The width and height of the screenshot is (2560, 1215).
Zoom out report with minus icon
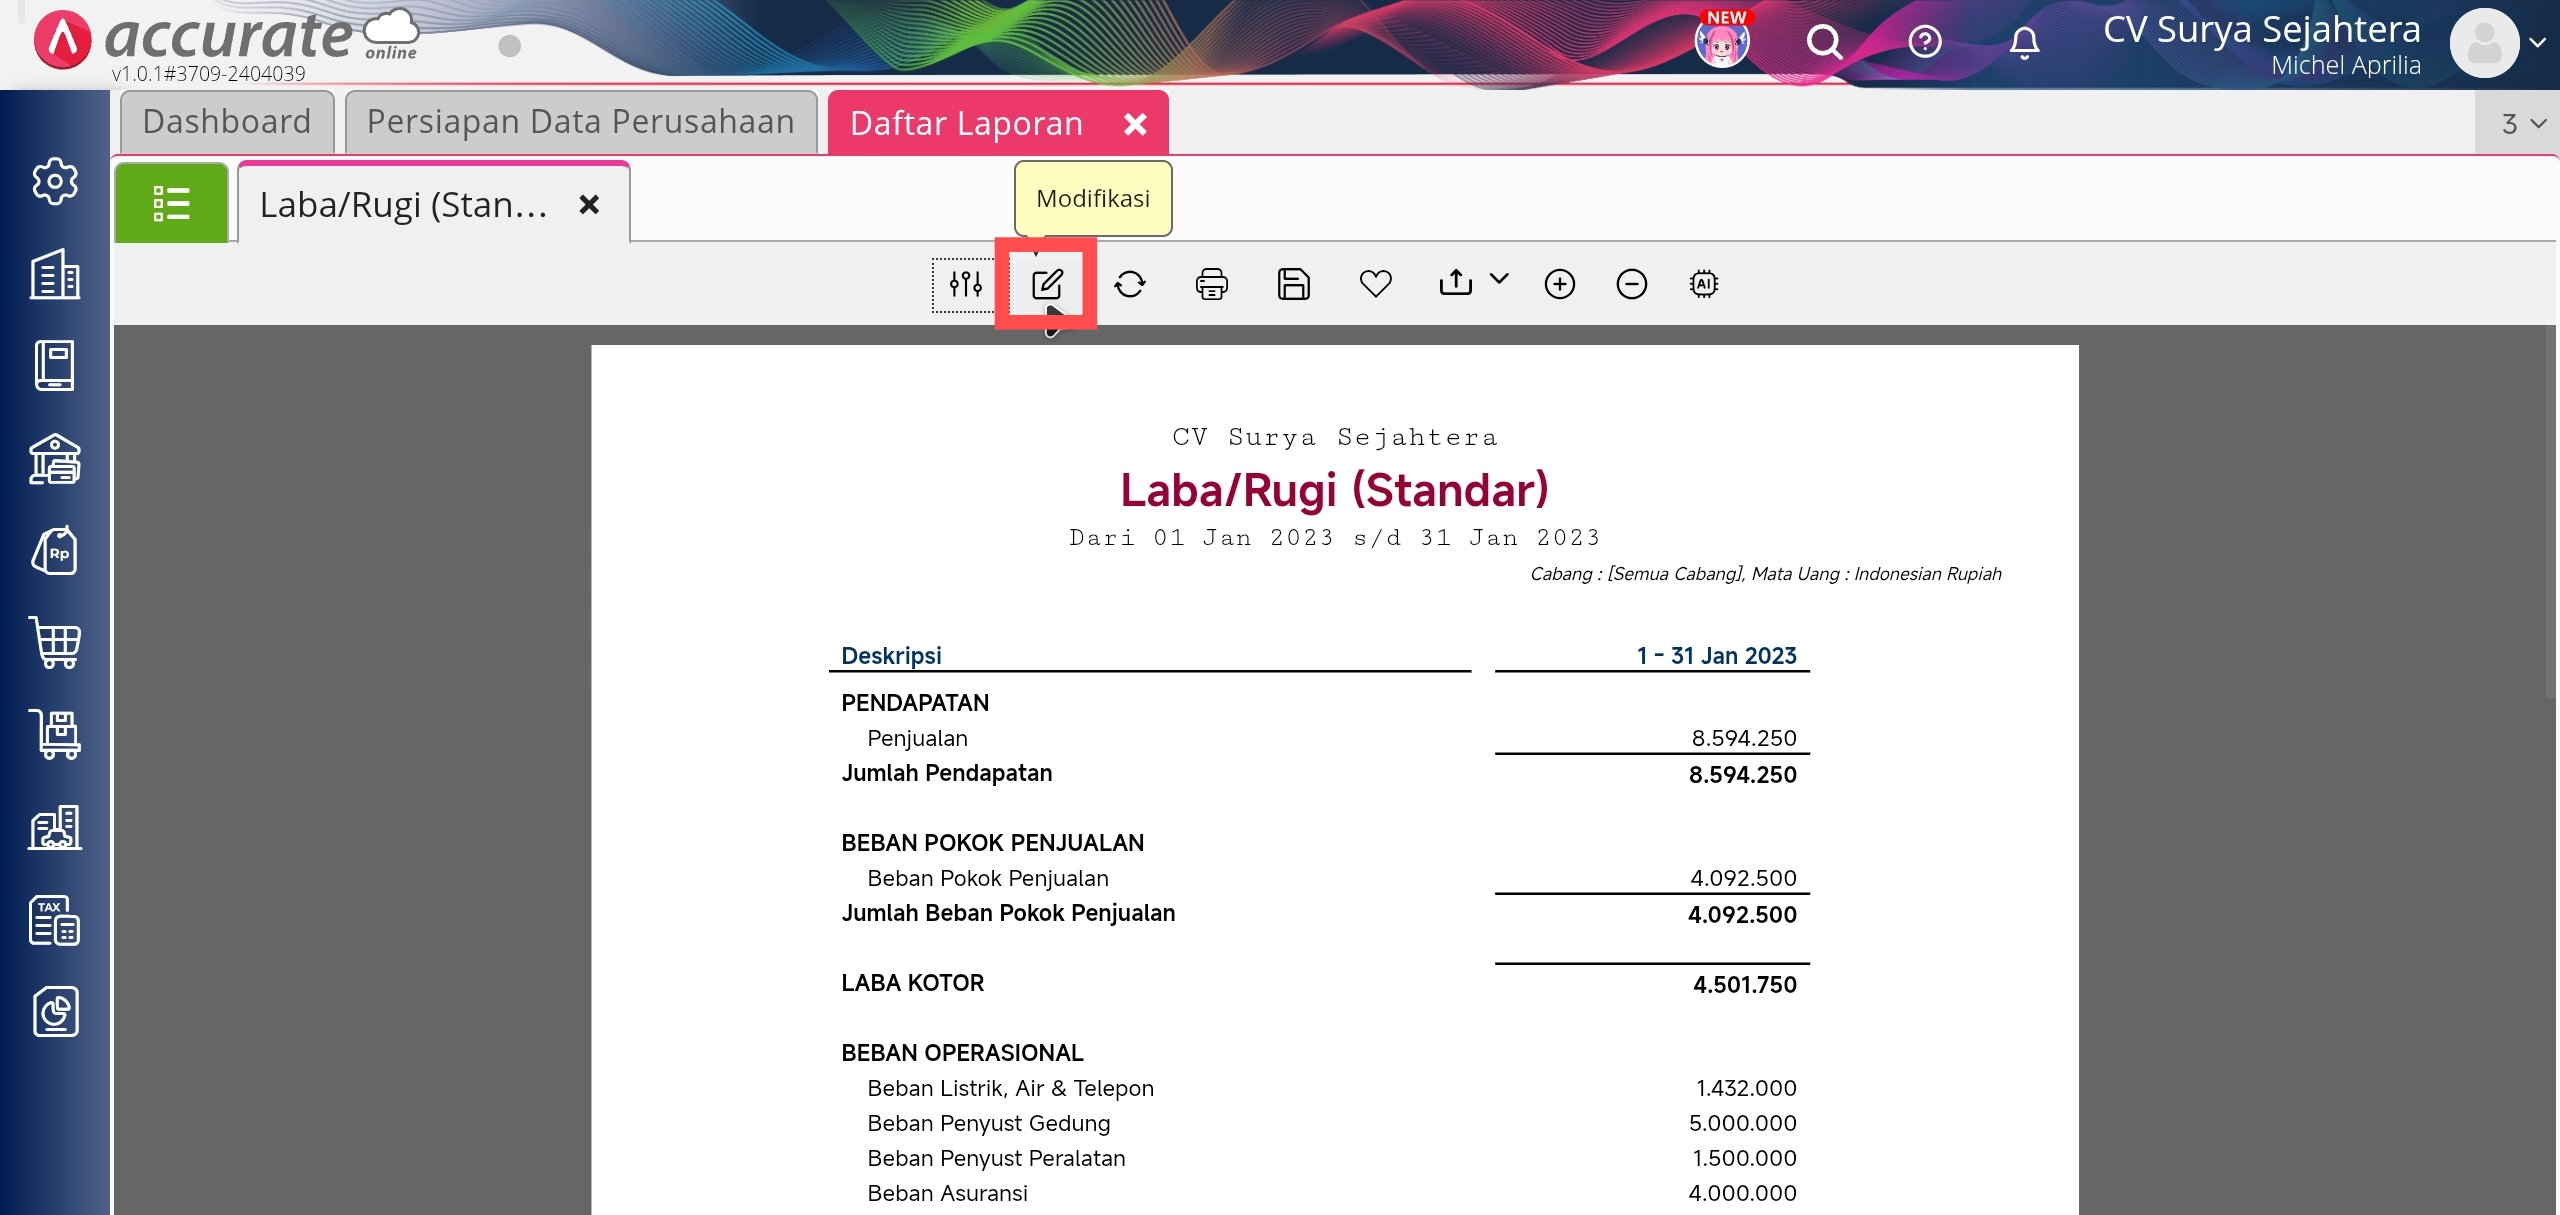(x=1631, y=285)
